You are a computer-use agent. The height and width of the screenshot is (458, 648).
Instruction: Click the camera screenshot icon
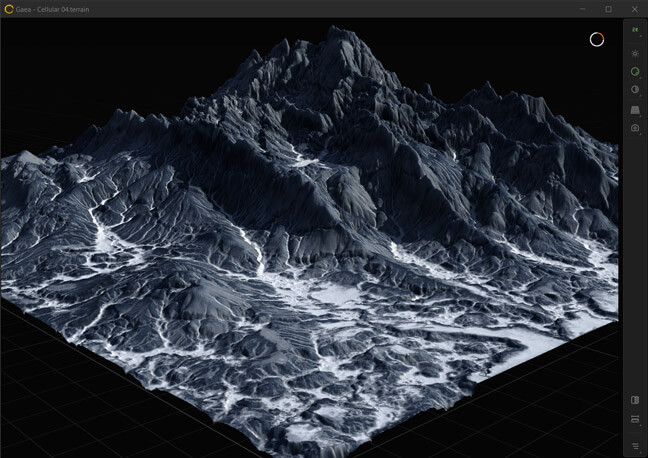[635, 128]
